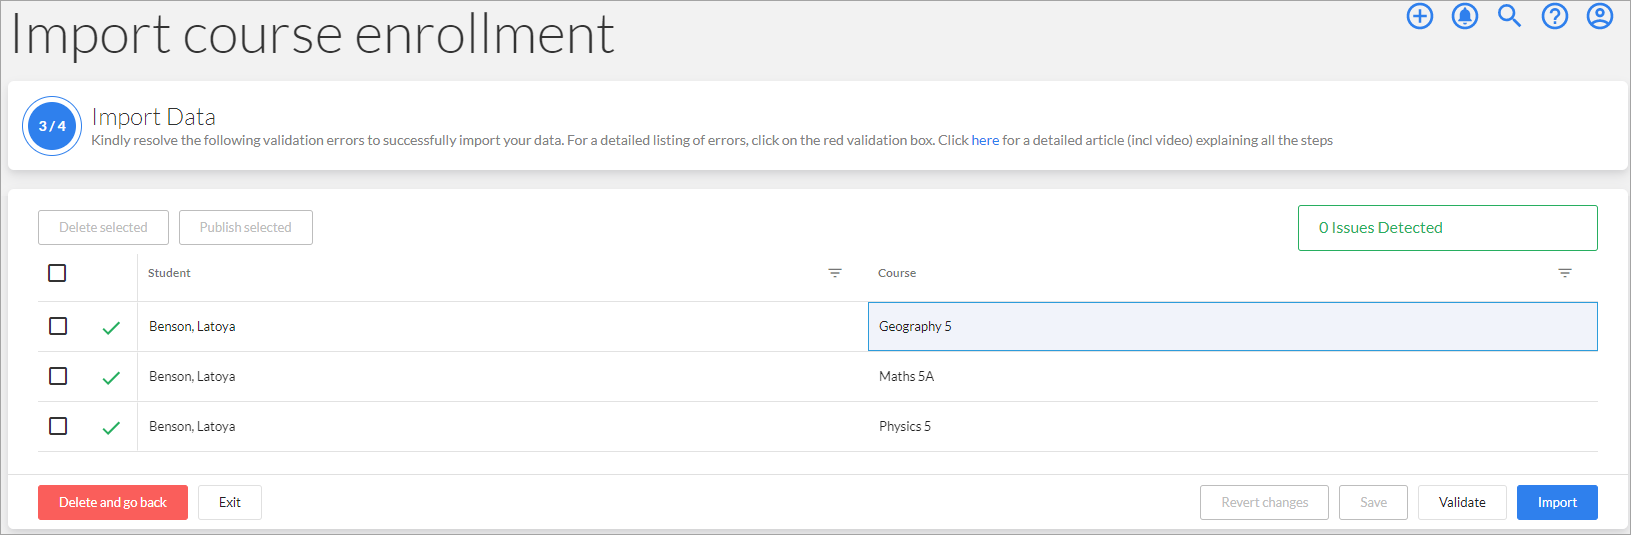Click Delete and go back button
The width and height of the screenshot is (1631, 535).
(x=113, y=502)
